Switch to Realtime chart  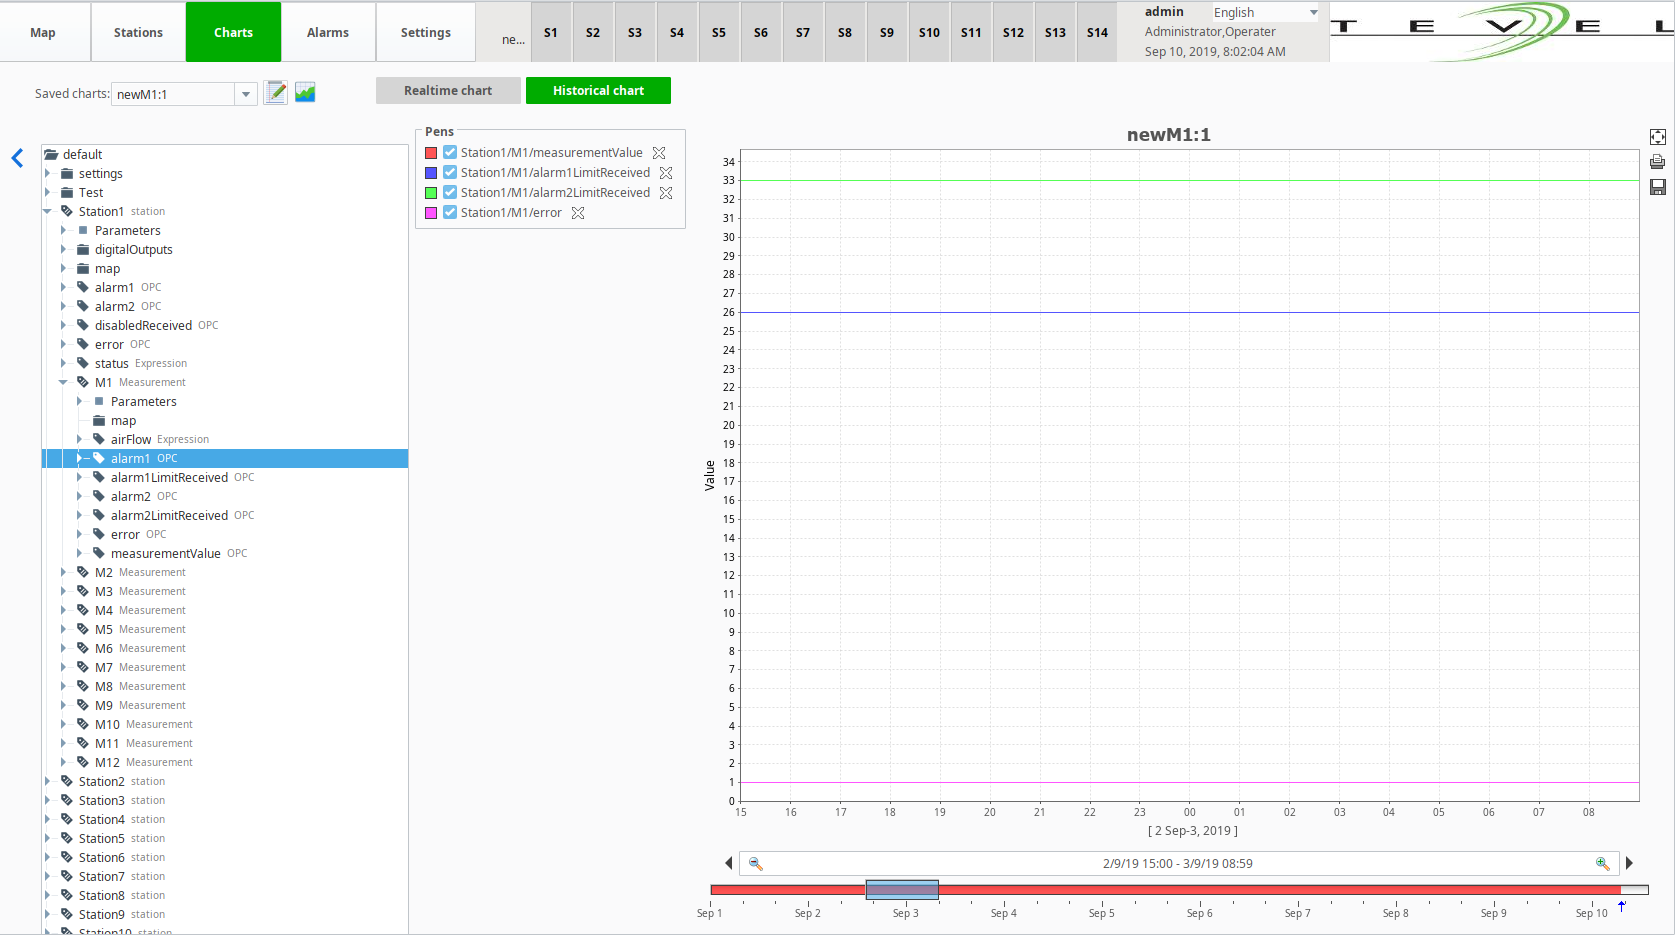pos(448,91)
